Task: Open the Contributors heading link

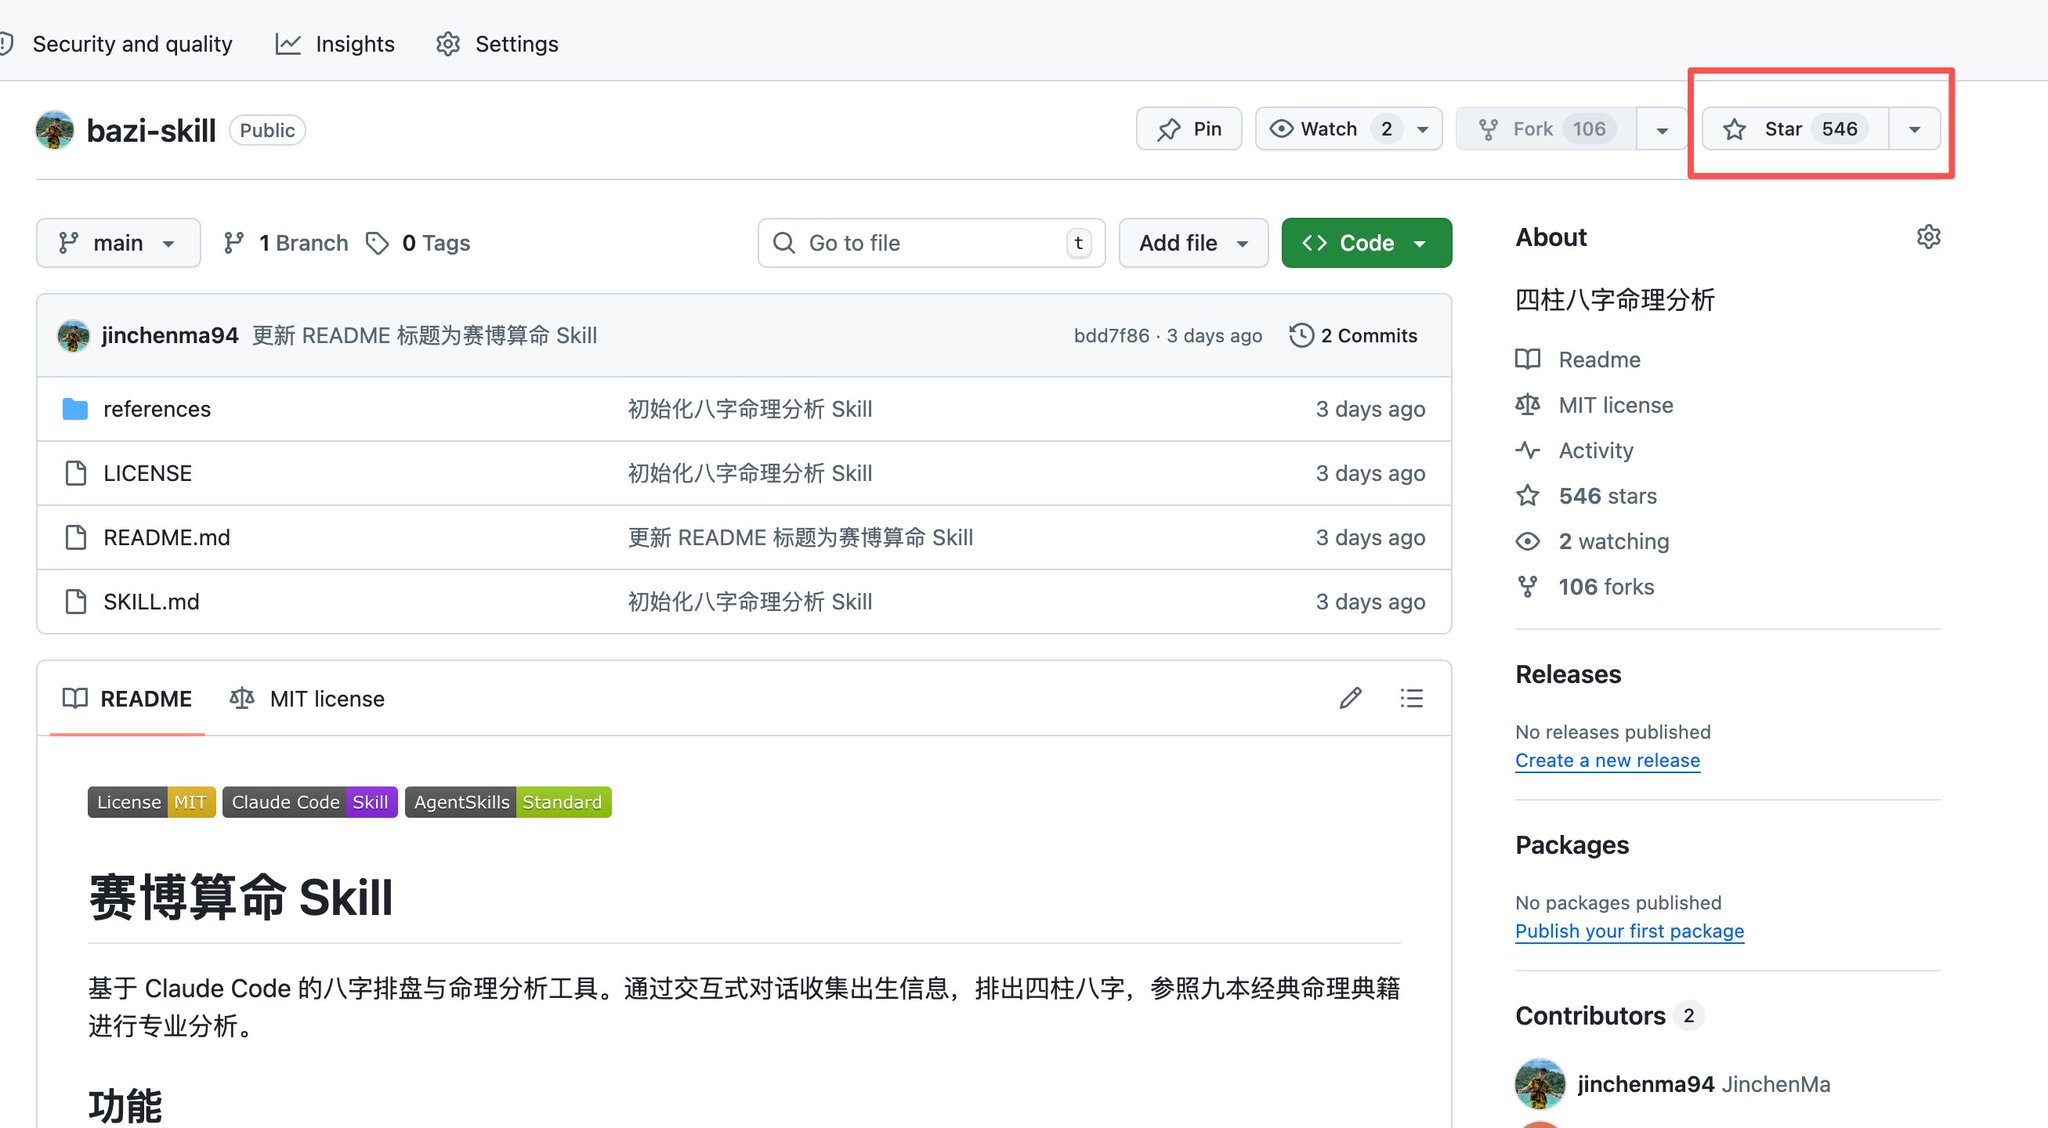Action: 1609,1015
